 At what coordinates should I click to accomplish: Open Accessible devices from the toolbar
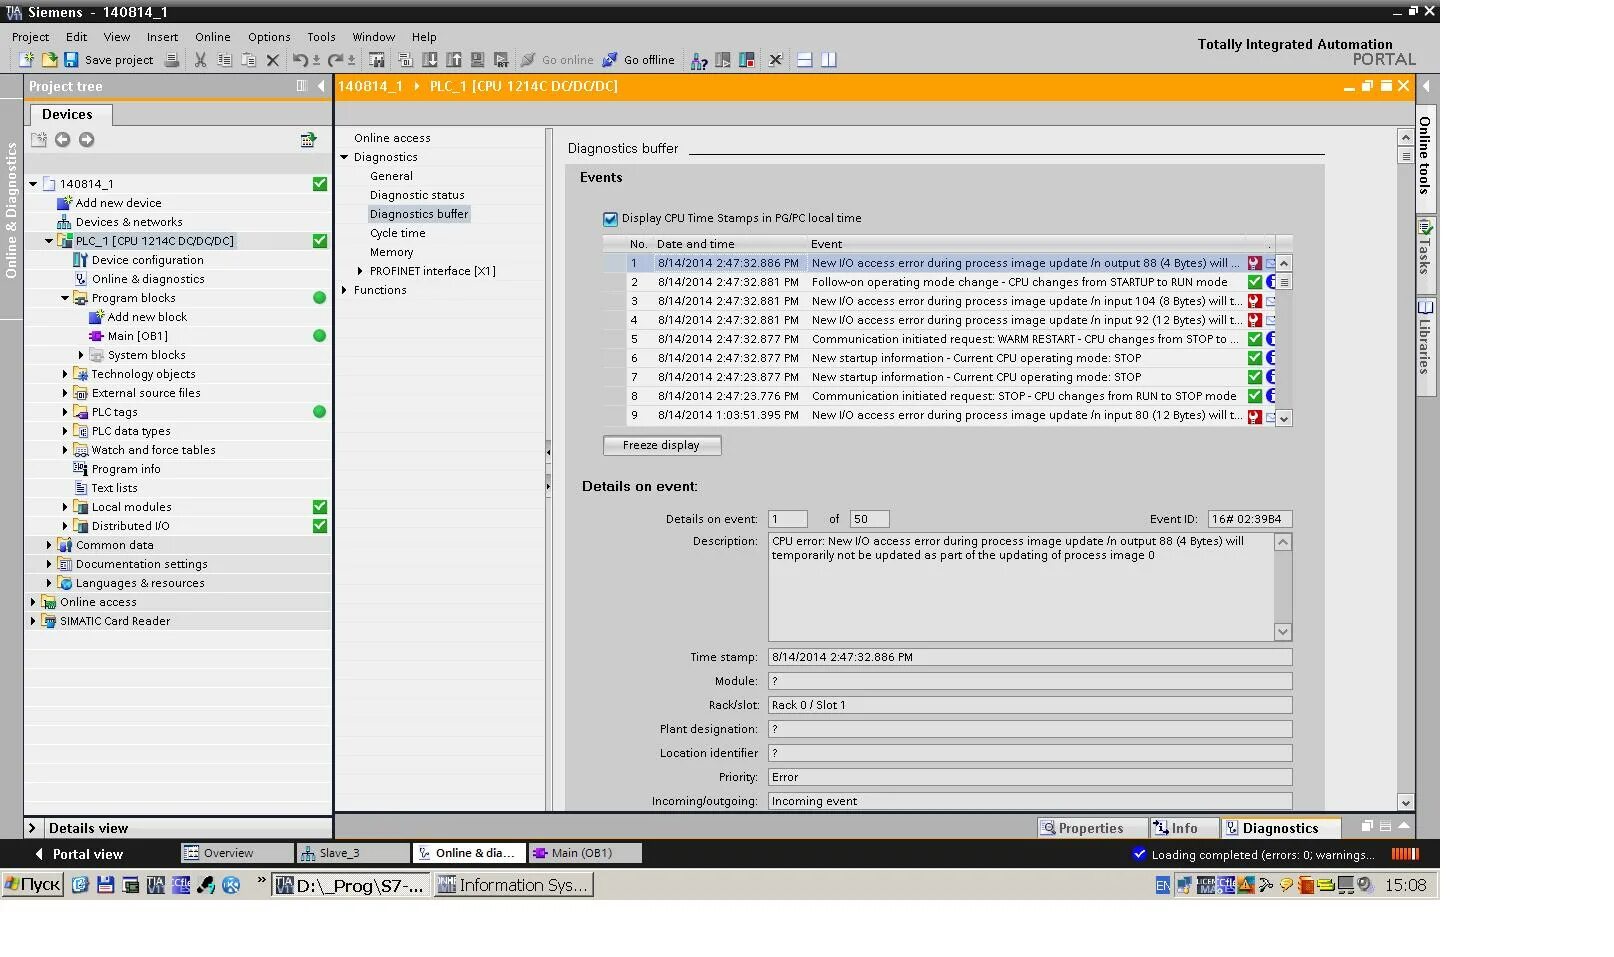699,60
